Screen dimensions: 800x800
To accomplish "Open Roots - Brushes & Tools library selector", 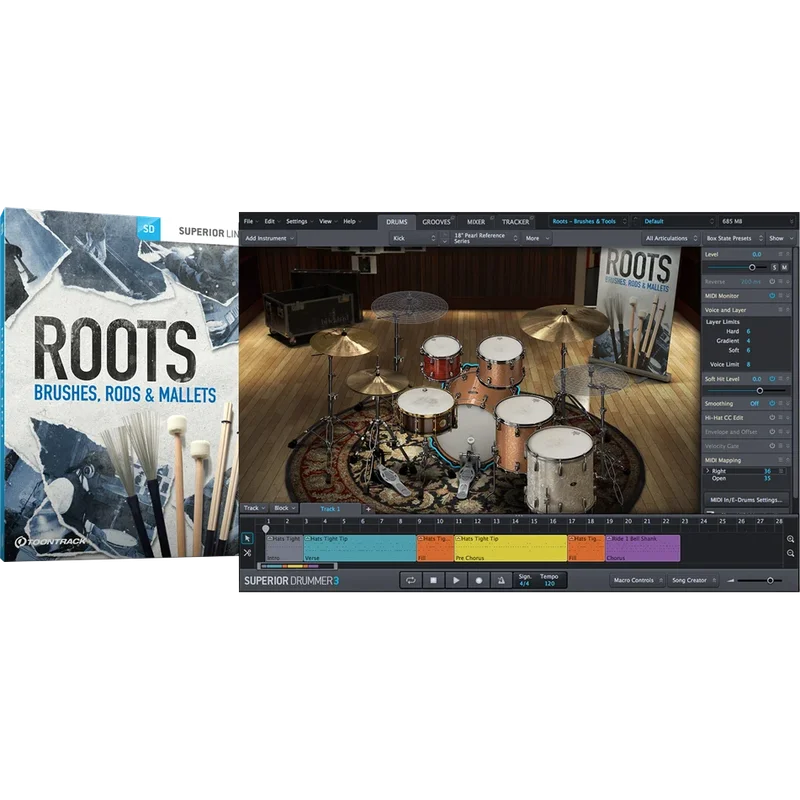I will [x=589, y=221].
